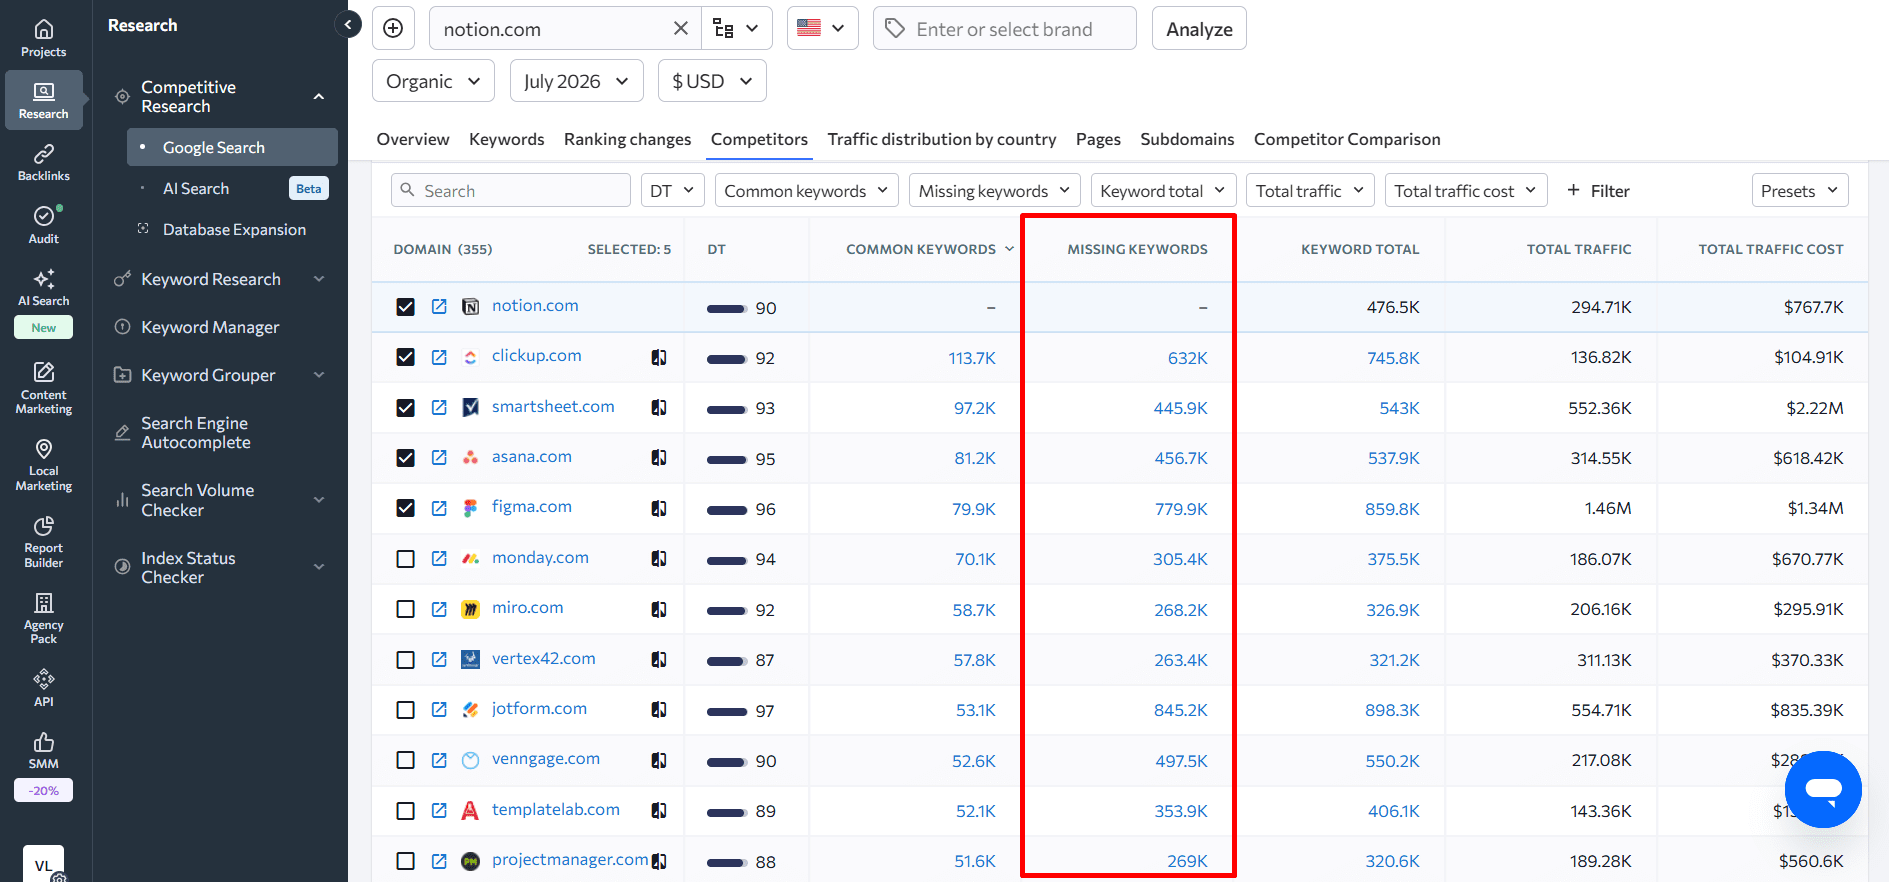Collapse the Research side panel
Screen dimensions: 1889x882
[x=347, y=25]
